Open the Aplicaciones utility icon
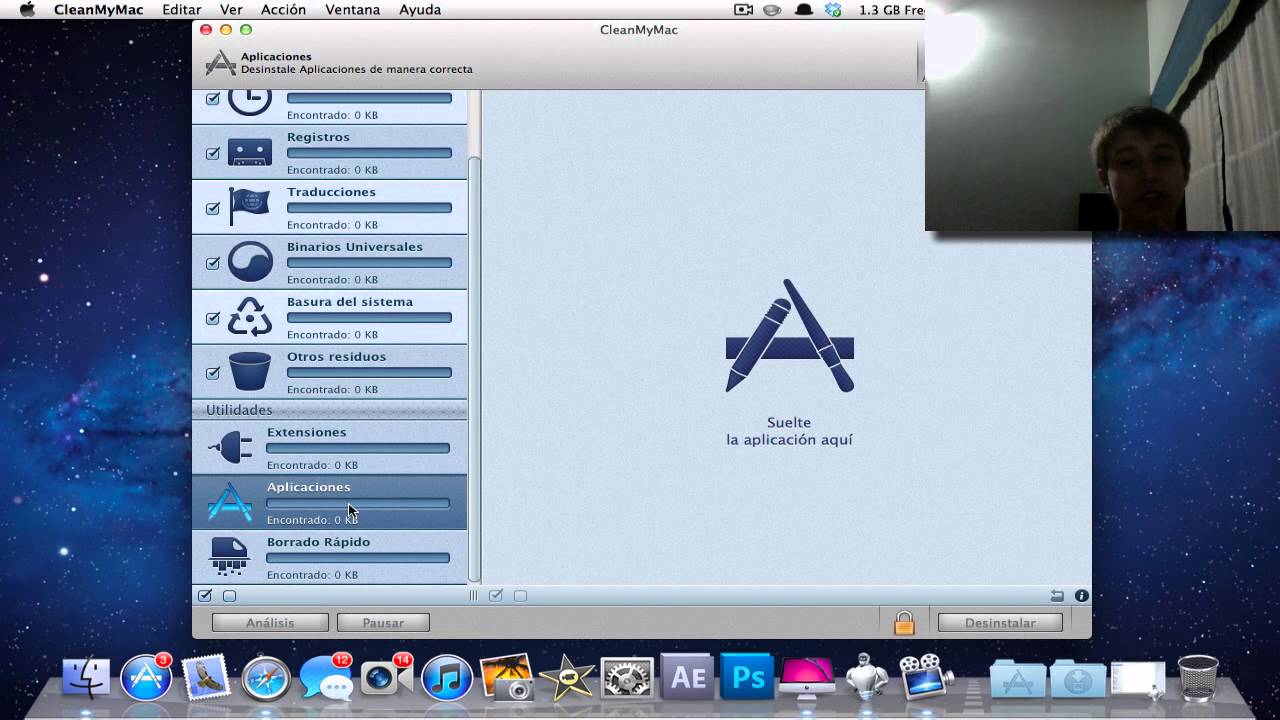Image resolution: width=1280 pixels, height=720 pixels. coord(230,502)
